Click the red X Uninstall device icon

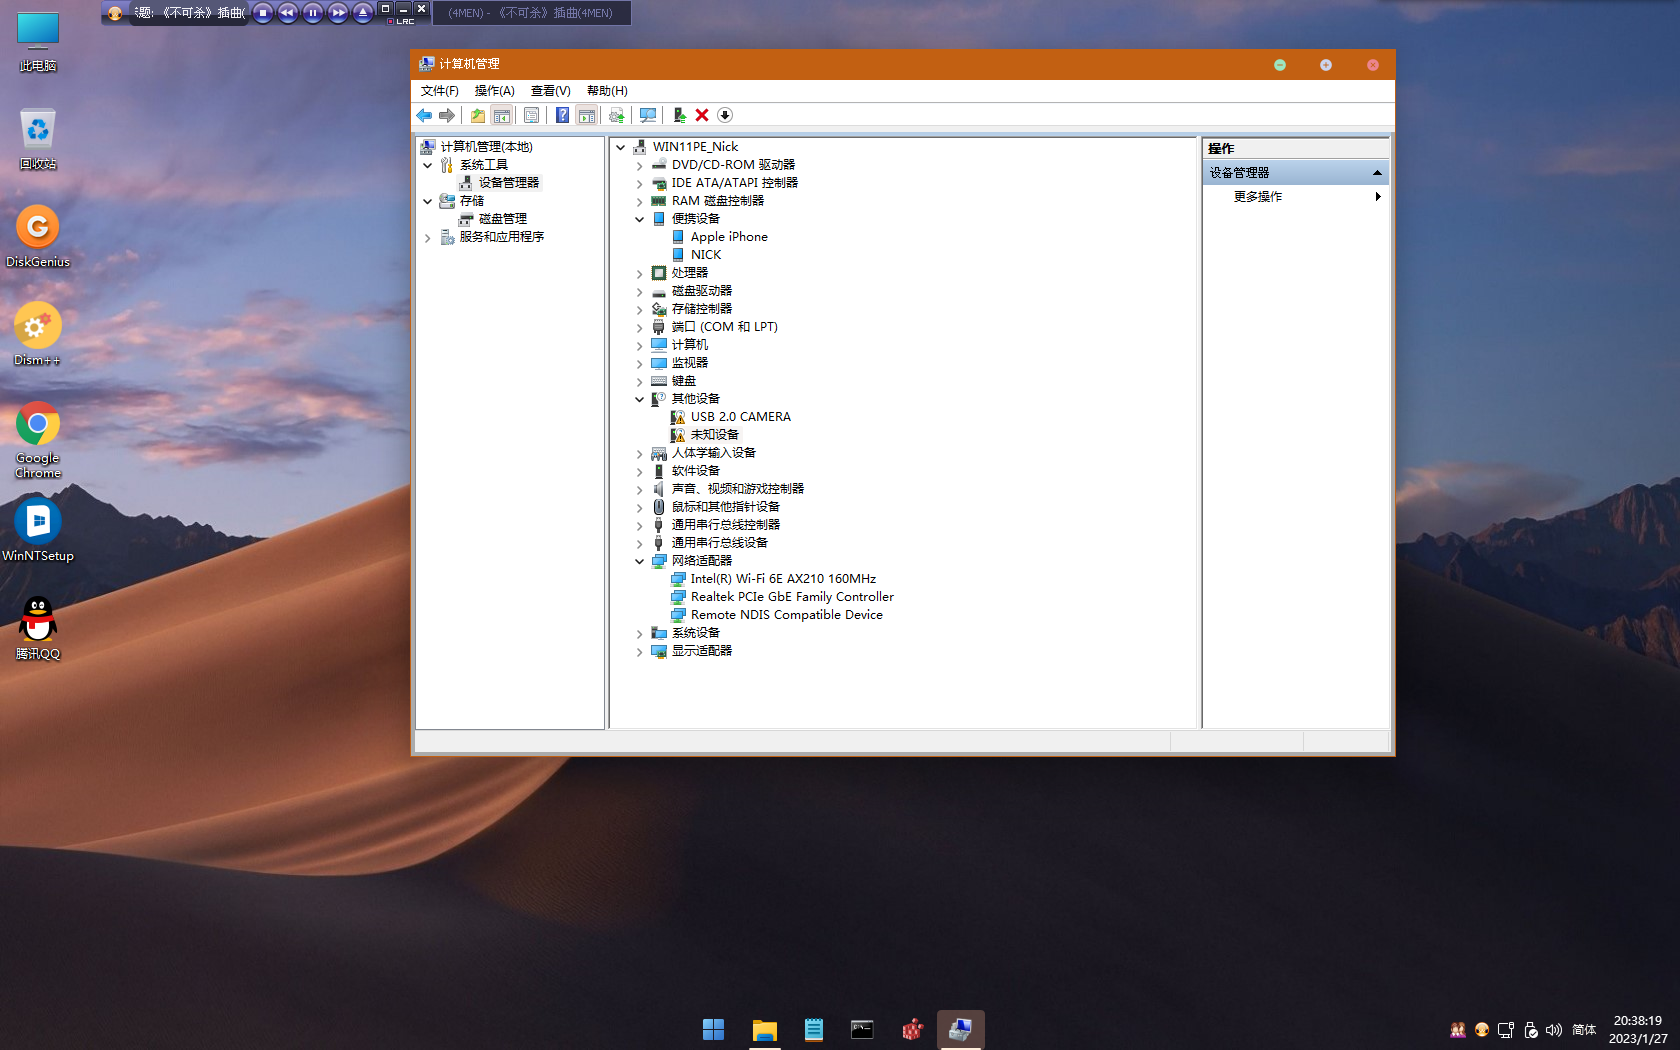[702, 116]
